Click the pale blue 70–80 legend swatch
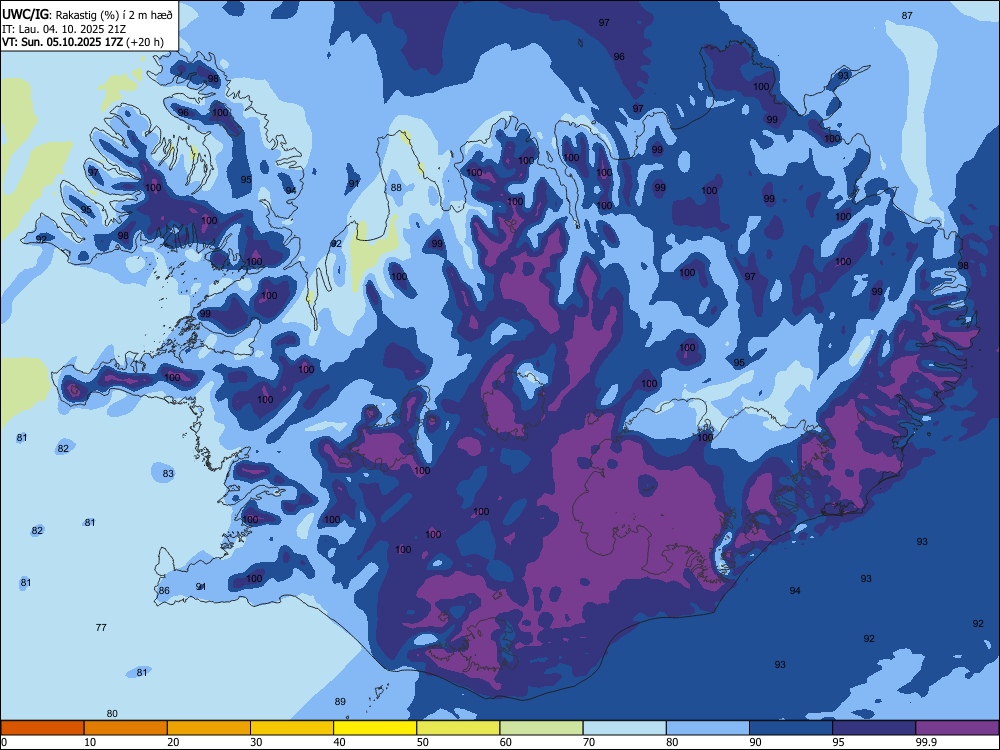The width and height of the screenshot is (1000, 750). pyautogui.click(x=624, y=728)
